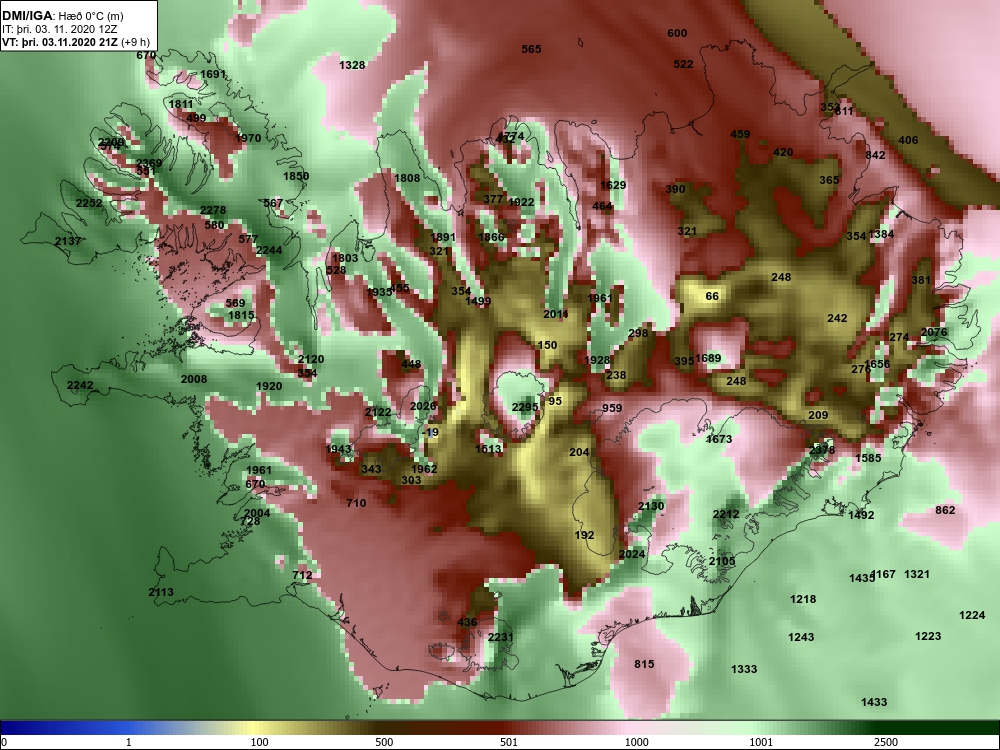Image resolution: width=1000 pixels, height=750 pixels.
Task: Click the map value '1943'
Action: click(339, 449)
